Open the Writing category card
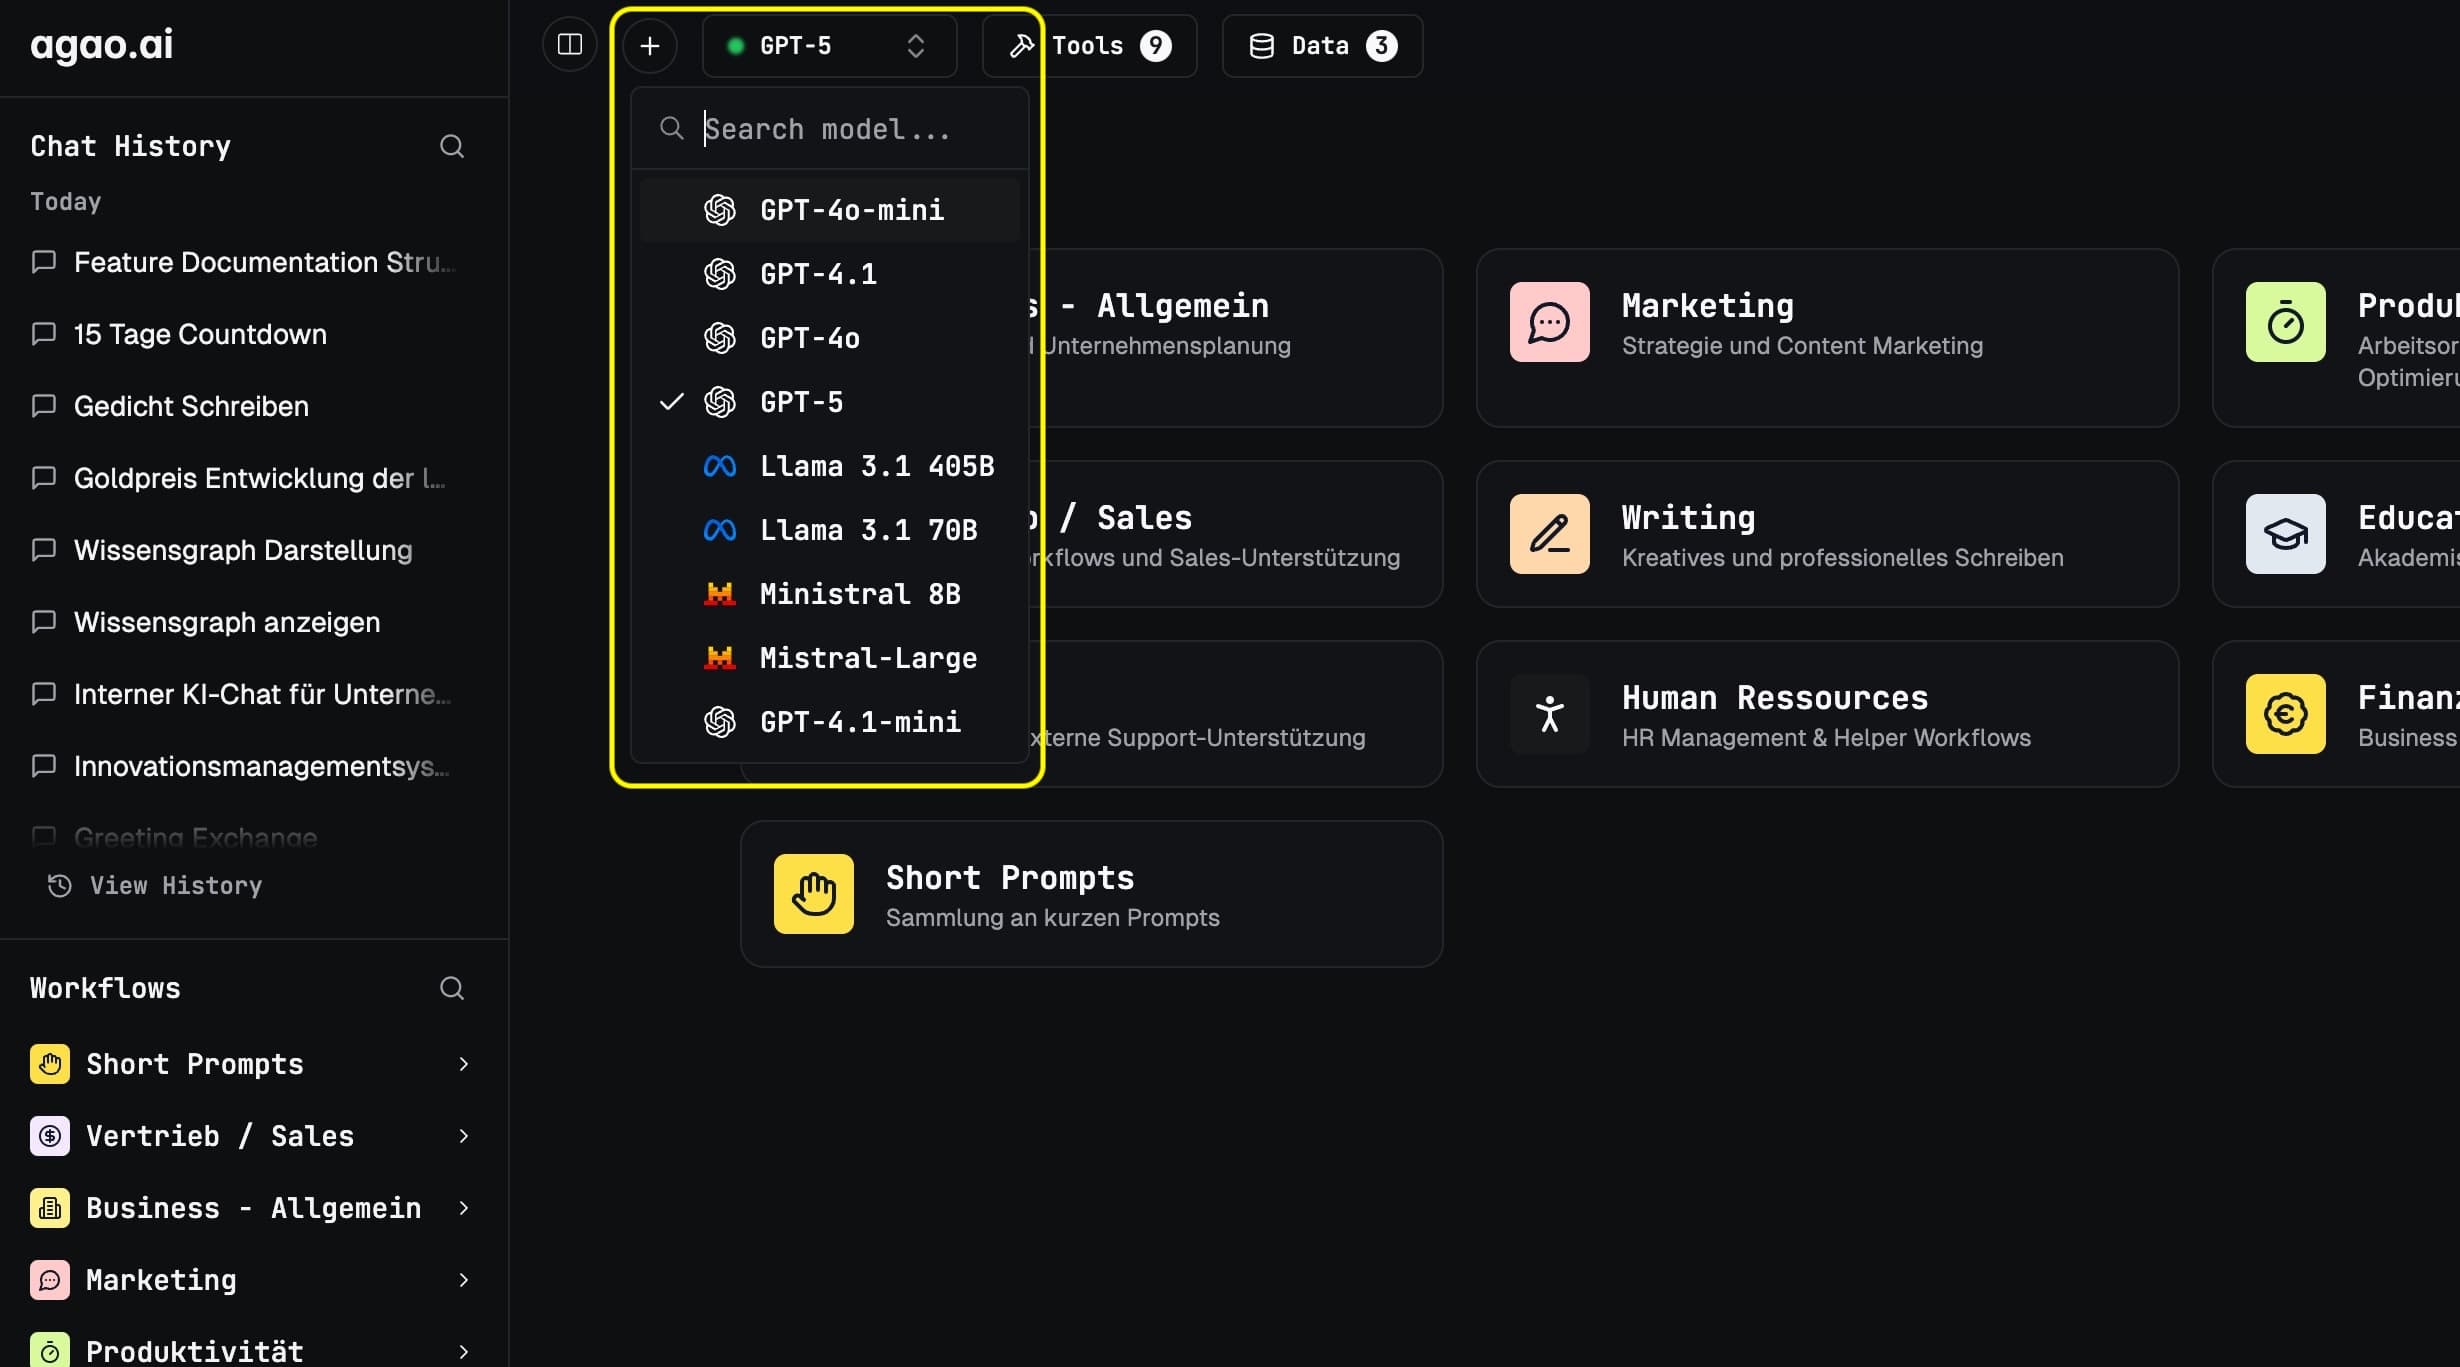 1827,534
